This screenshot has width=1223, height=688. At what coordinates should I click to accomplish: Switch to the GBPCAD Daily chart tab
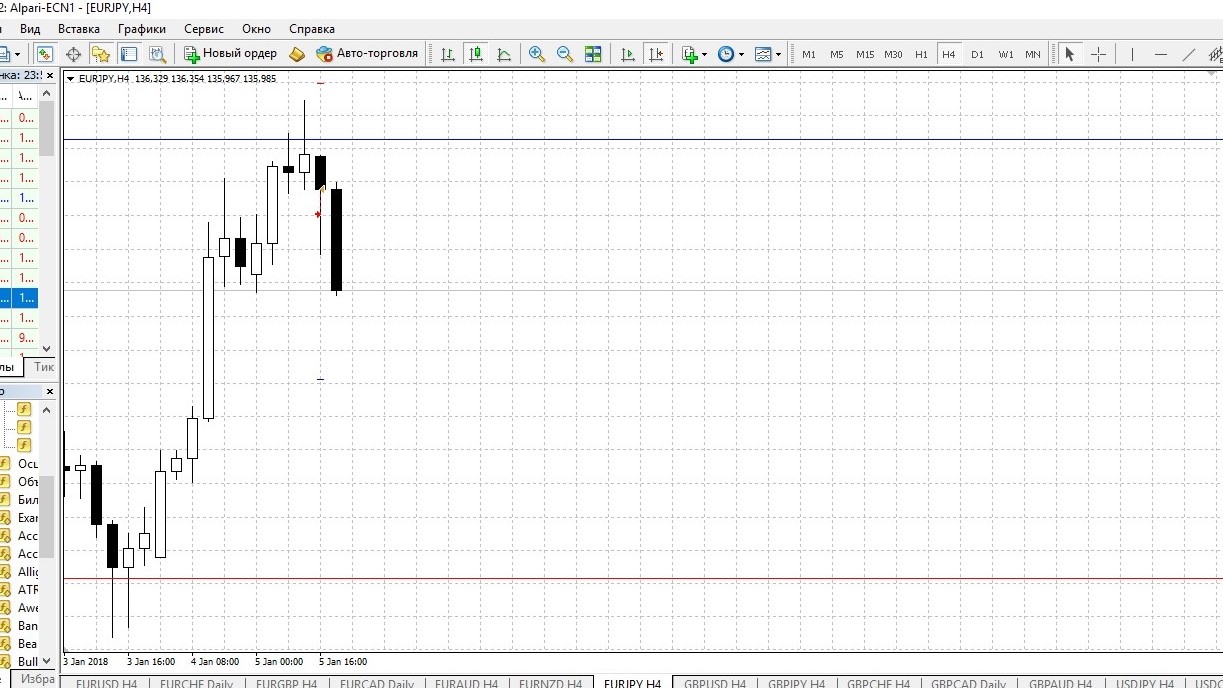pos(968,683)
